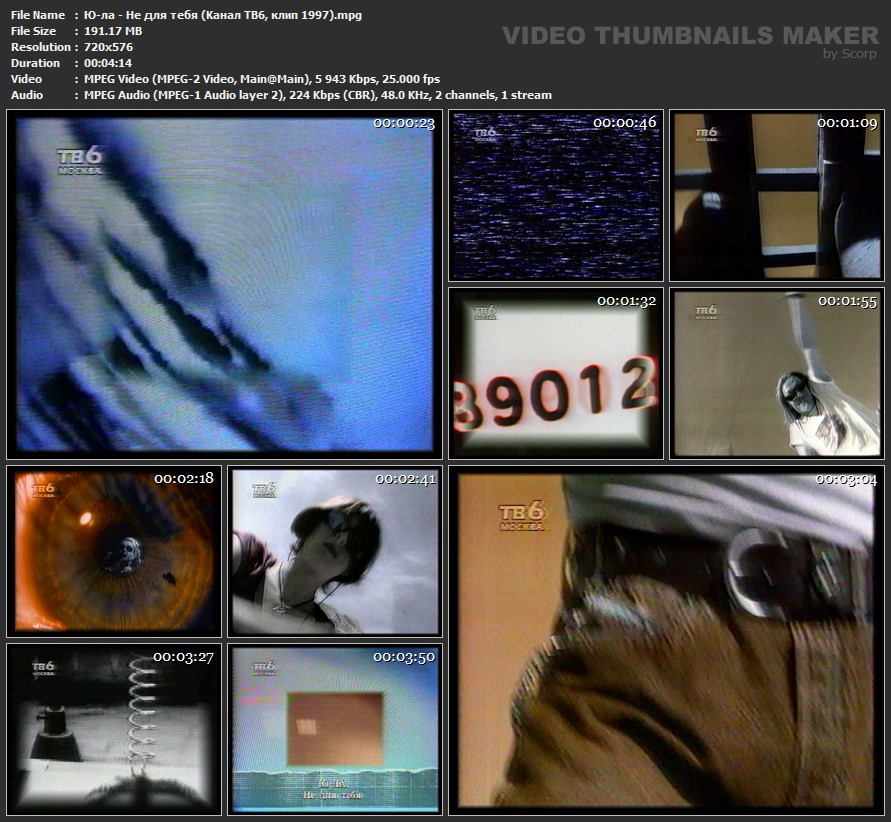Viewport: 891px width, 822px height.
Task: Click the Video Thumbnails Maker watermark title
Action: pyautogui.click(x=690, y=36)
